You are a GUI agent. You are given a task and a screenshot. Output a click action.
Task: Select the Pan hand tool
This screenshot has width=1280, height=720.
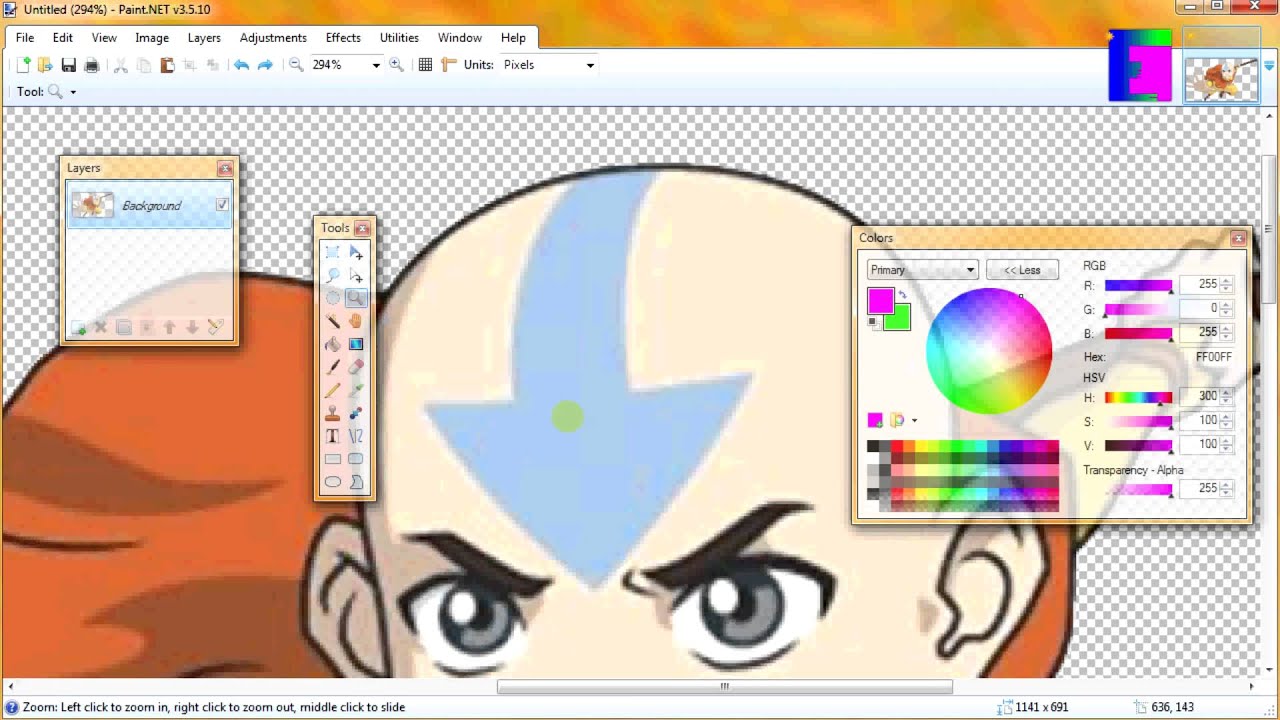click(x=356, y=321)
